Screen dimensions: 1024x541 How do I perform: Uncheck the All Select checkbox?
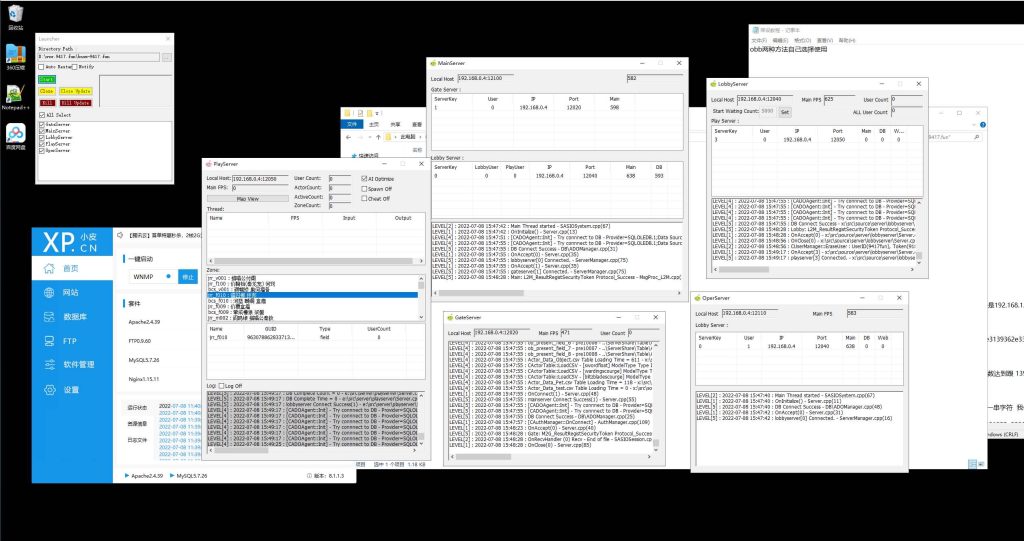coord(42,115)
